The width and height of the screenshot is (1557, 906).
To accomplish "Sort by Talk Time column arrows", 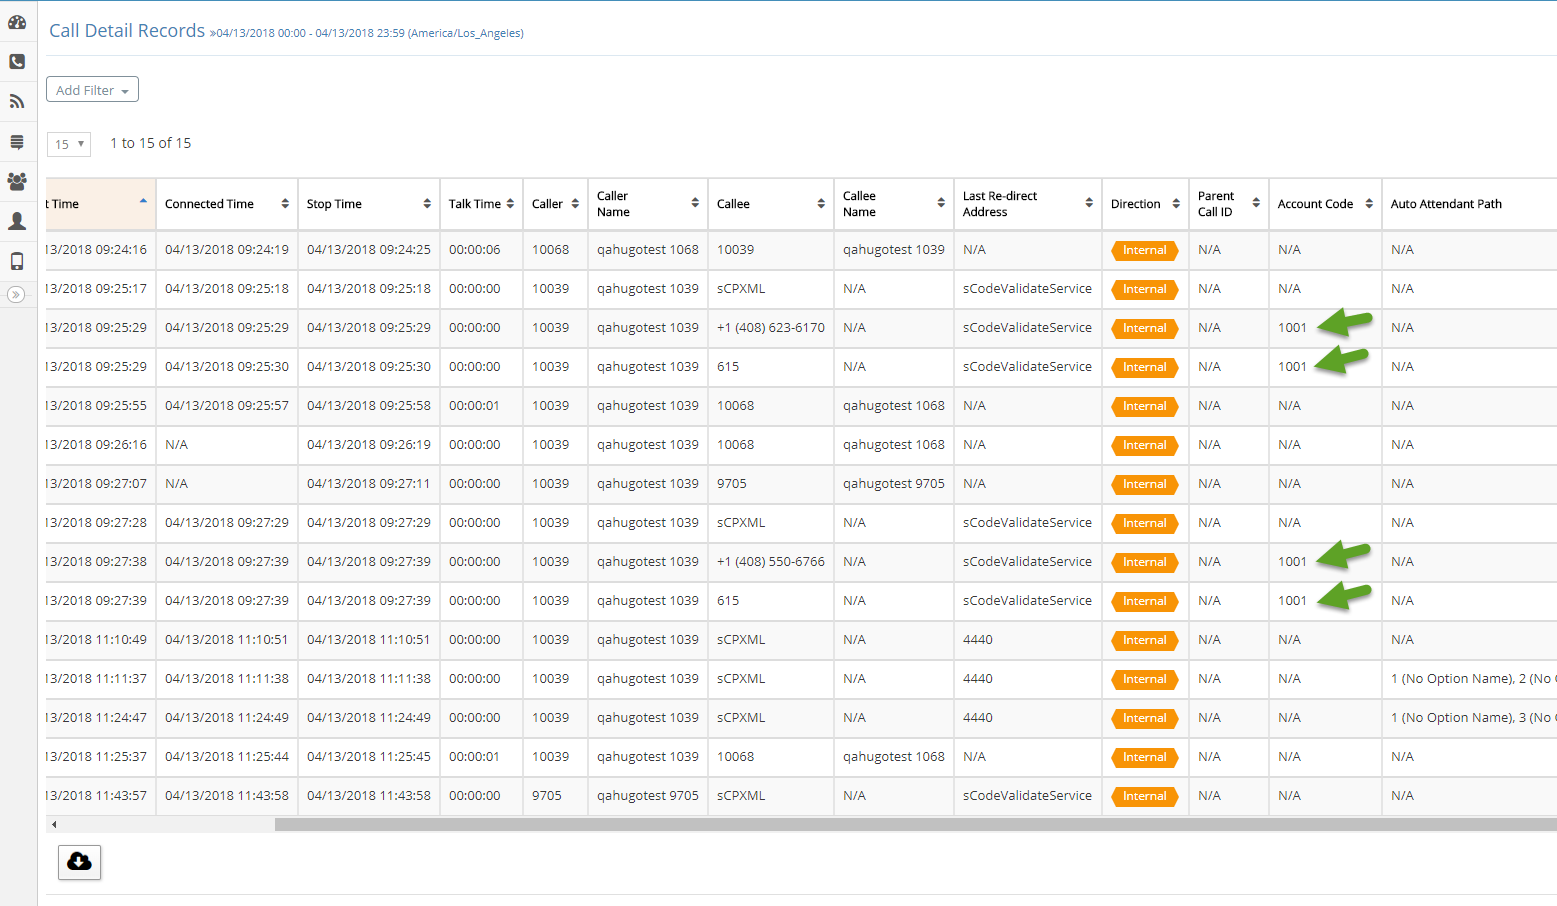I will coord(510,204).
